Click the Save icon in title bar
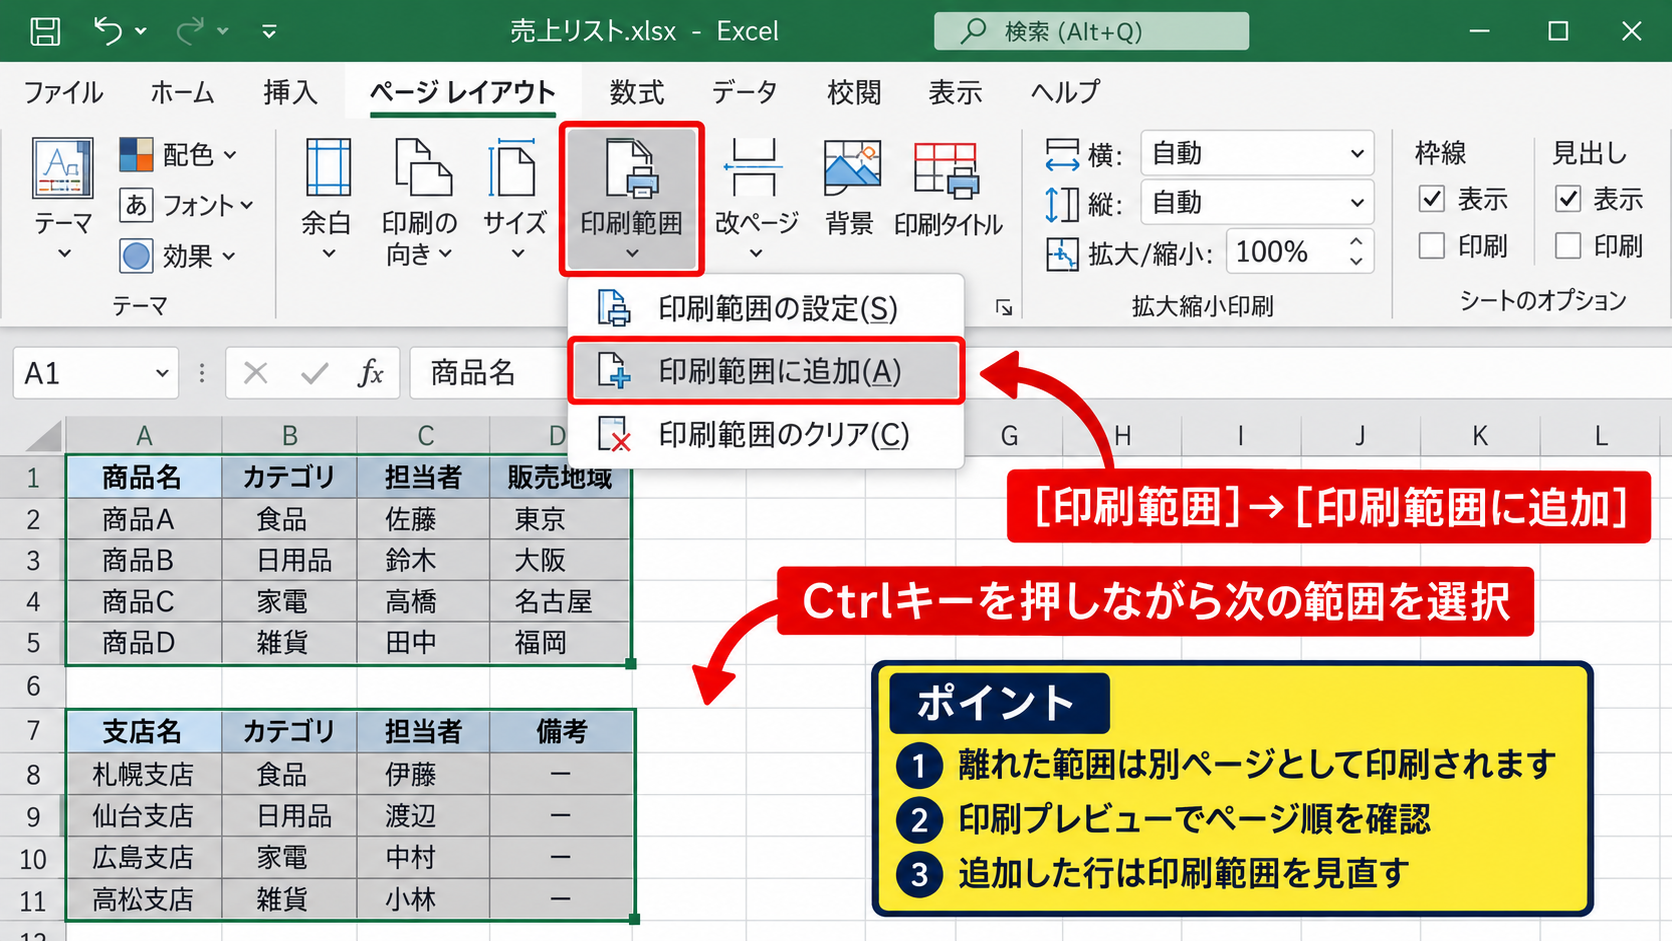 tap(45, 31)
